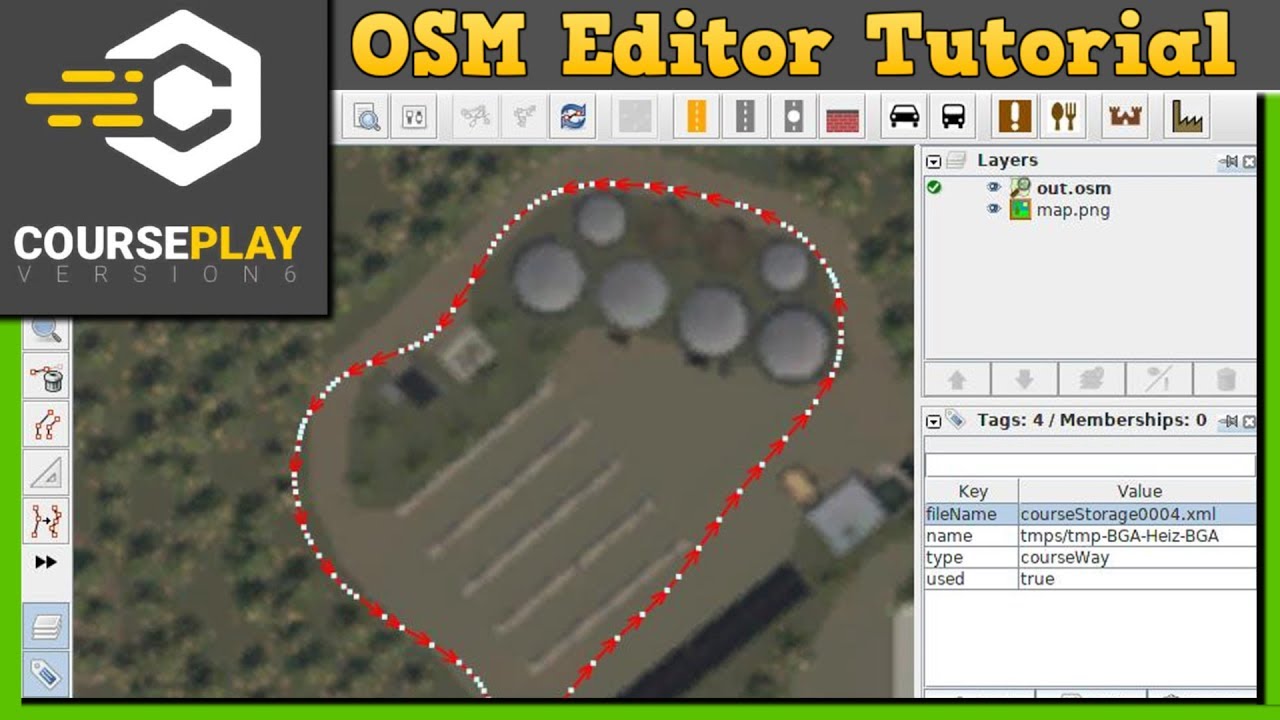Open the preferences toggle-switch toolbar icon
The width and height of the screenshot is (1280, 720).
[x=414, y=117]
